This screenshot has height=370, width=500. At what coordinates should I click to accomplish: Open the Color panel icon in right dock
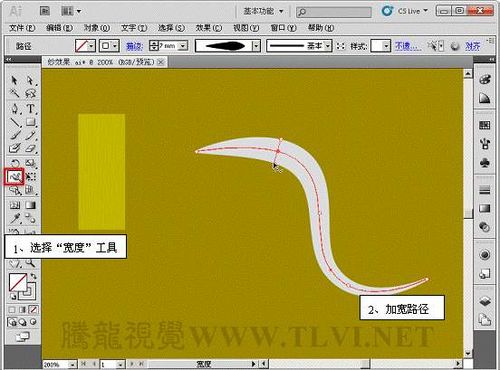(485, 80)
